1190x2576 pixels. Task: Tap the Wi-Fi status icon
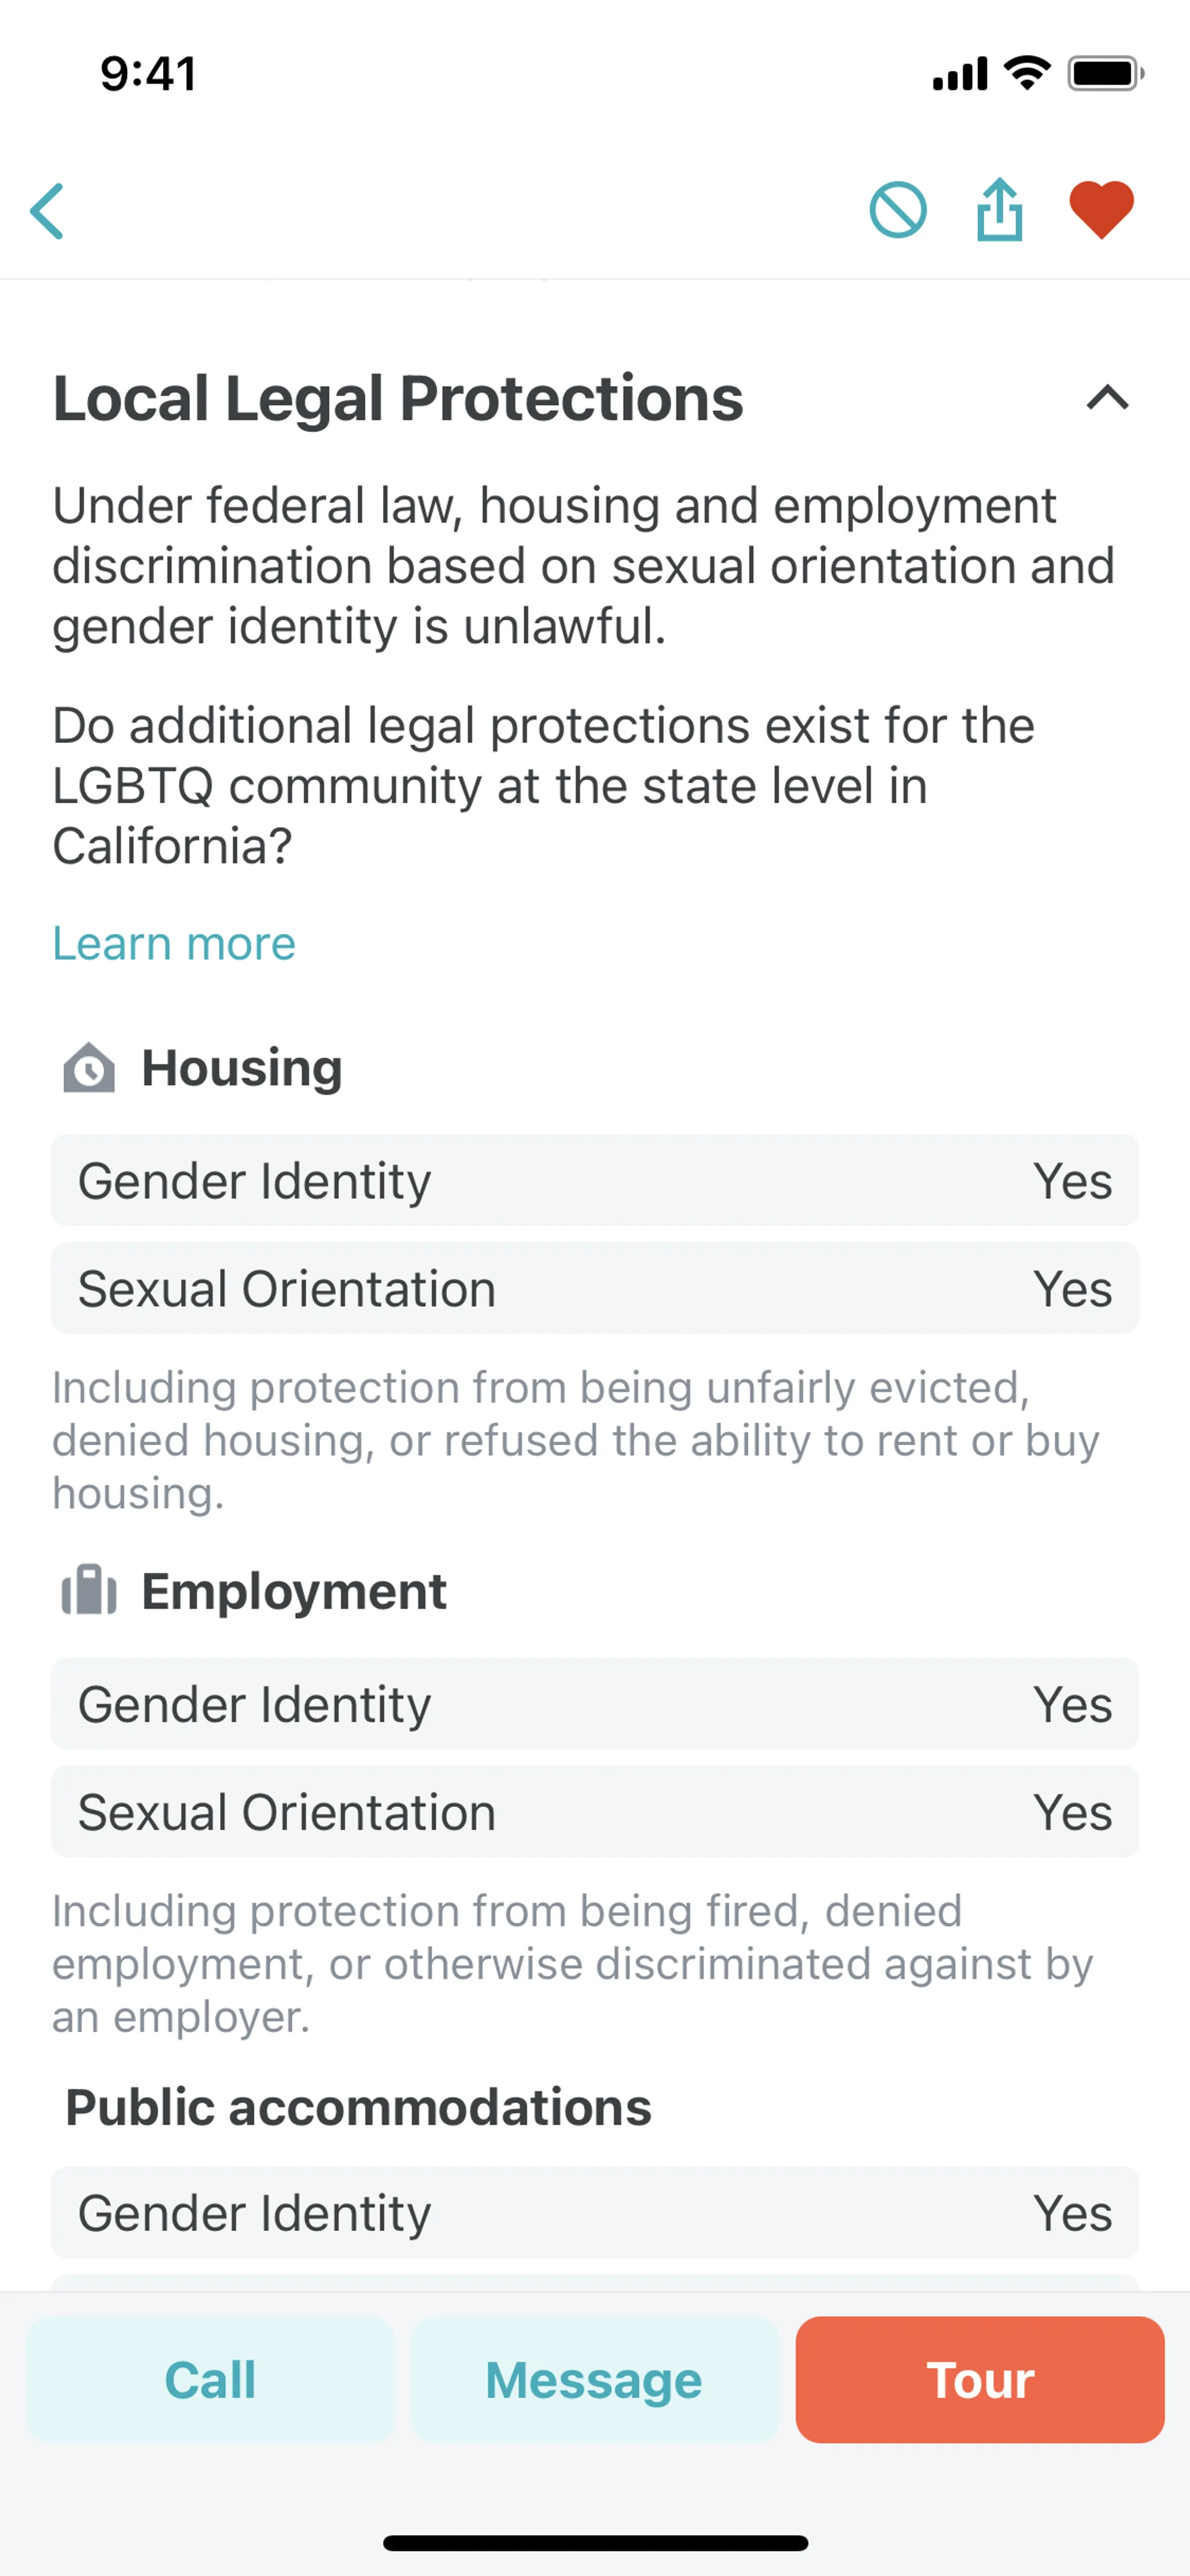point(1027,73)
